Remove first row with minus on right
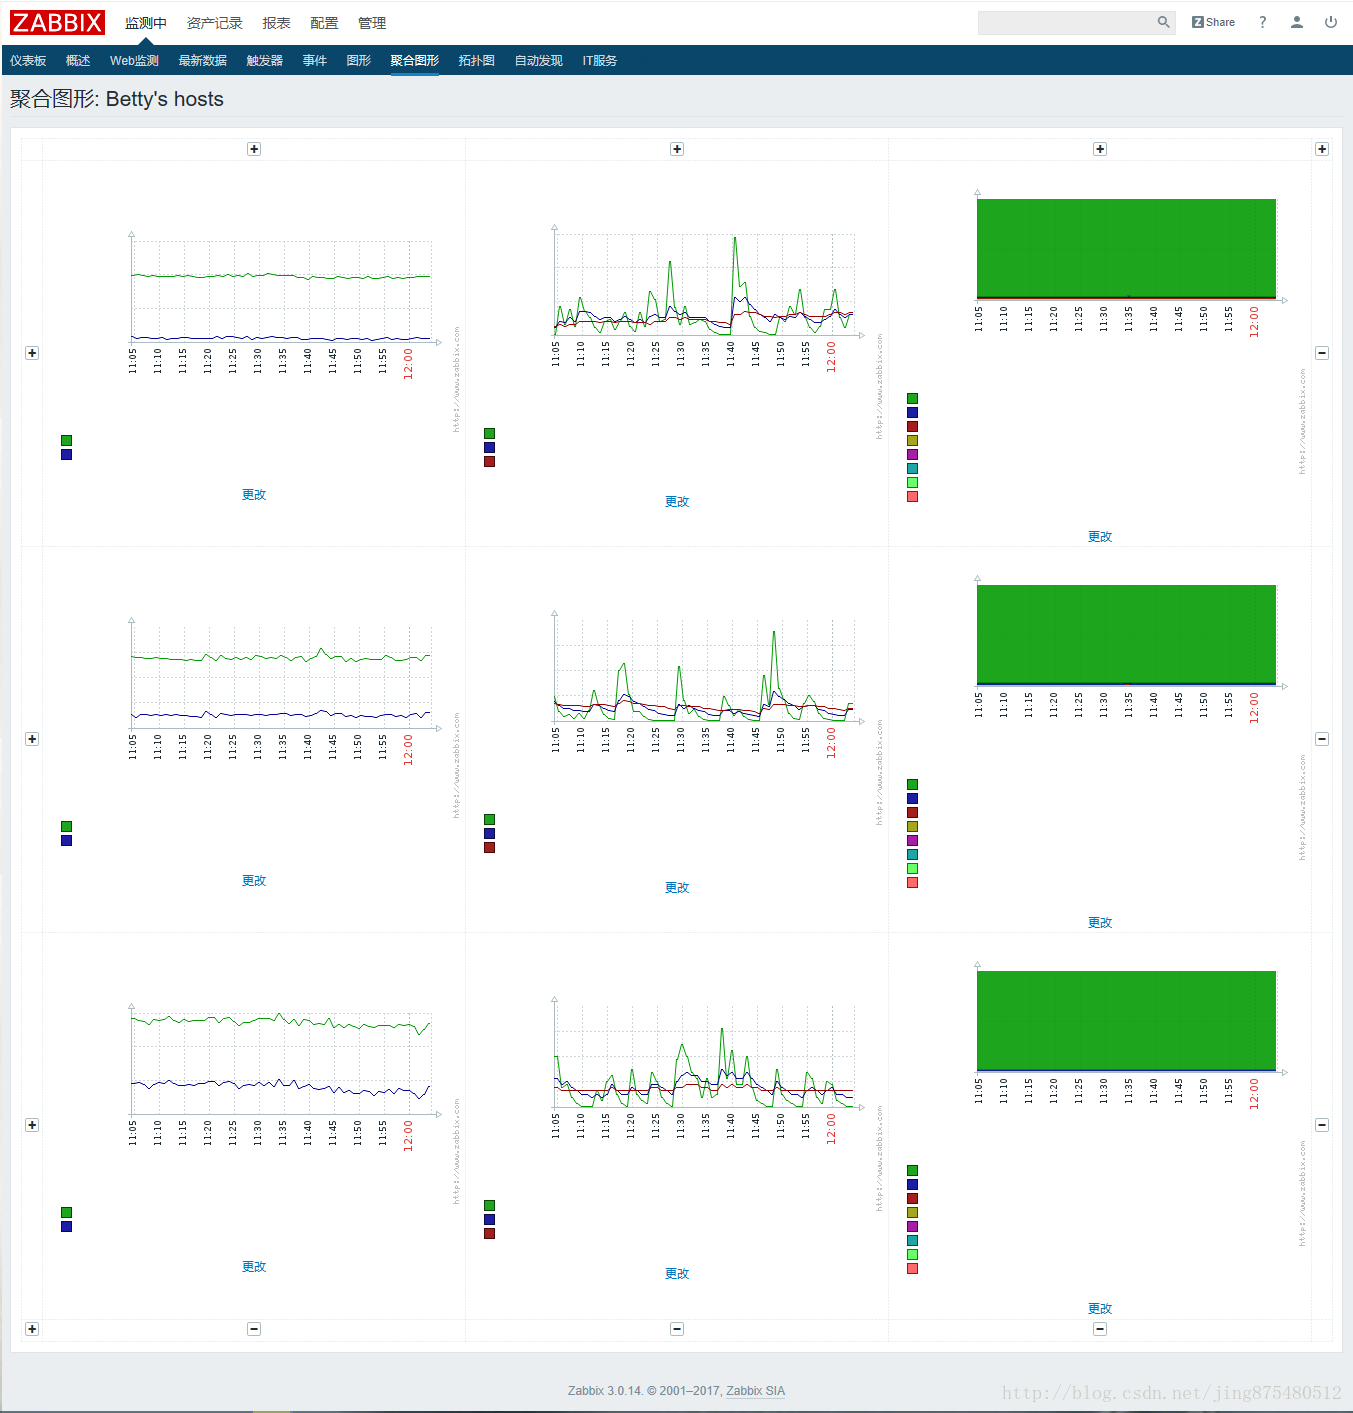Screen dimensions: 1353x1413 pos(1322,353)
